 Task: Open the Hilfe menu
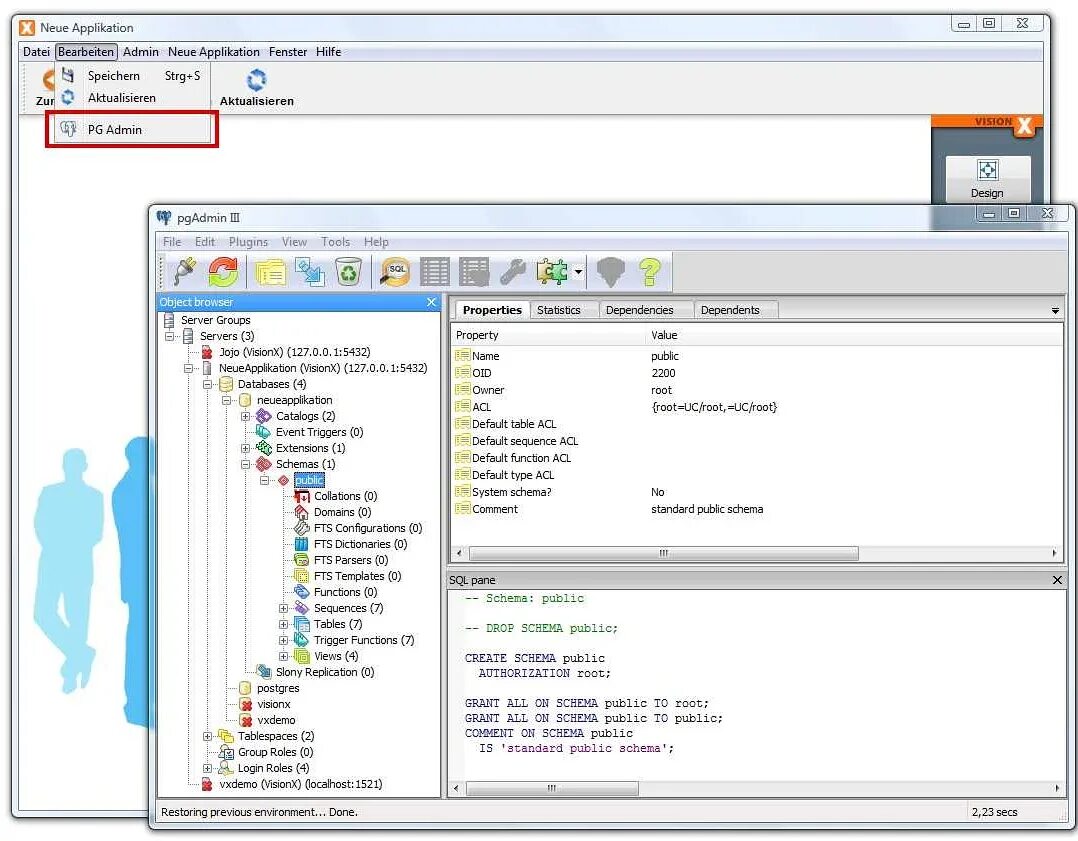pos(329,52)
